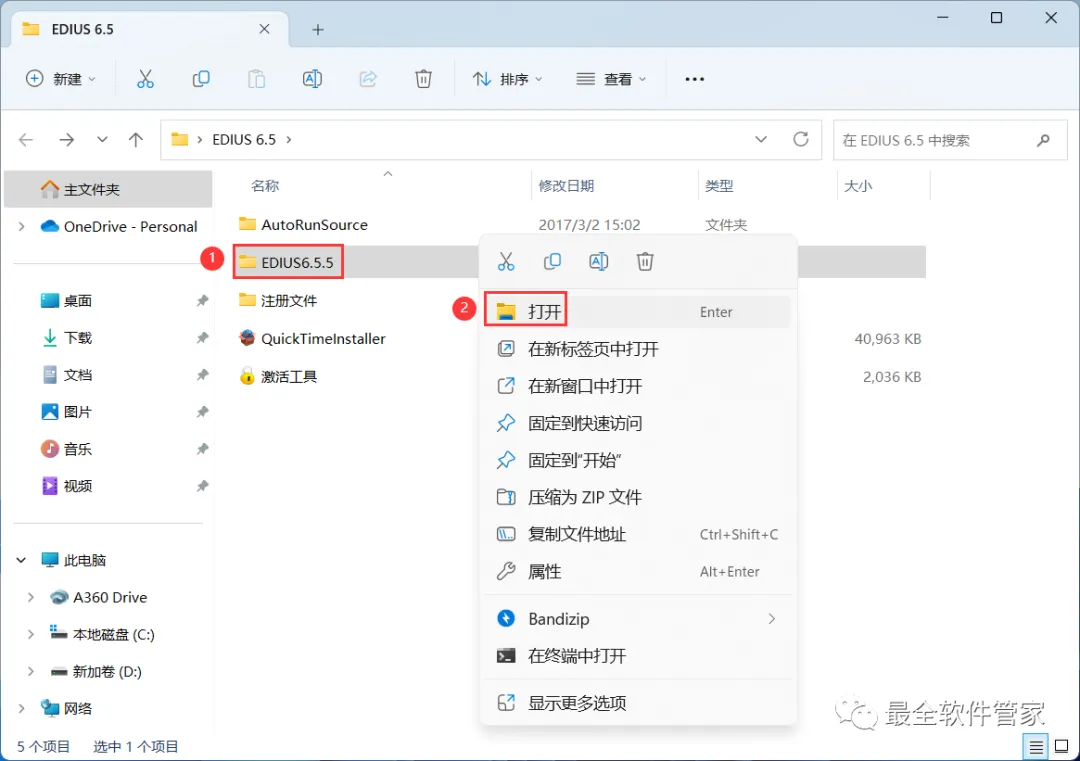Select the 激活工具 file
Image resolution: width=1080 pixels, height=761 pixels.
point(278,377)
